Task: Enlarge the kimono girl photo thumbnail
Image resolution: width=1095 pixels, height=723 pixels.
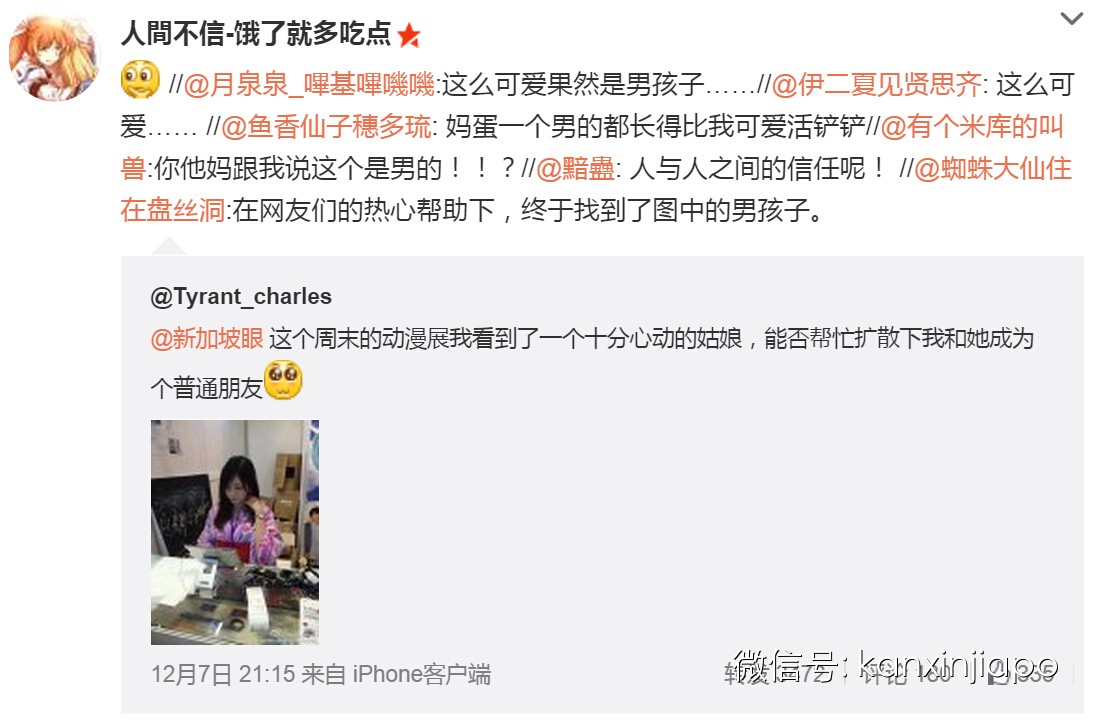Action: pyautogui.click(x=235, y=532)
